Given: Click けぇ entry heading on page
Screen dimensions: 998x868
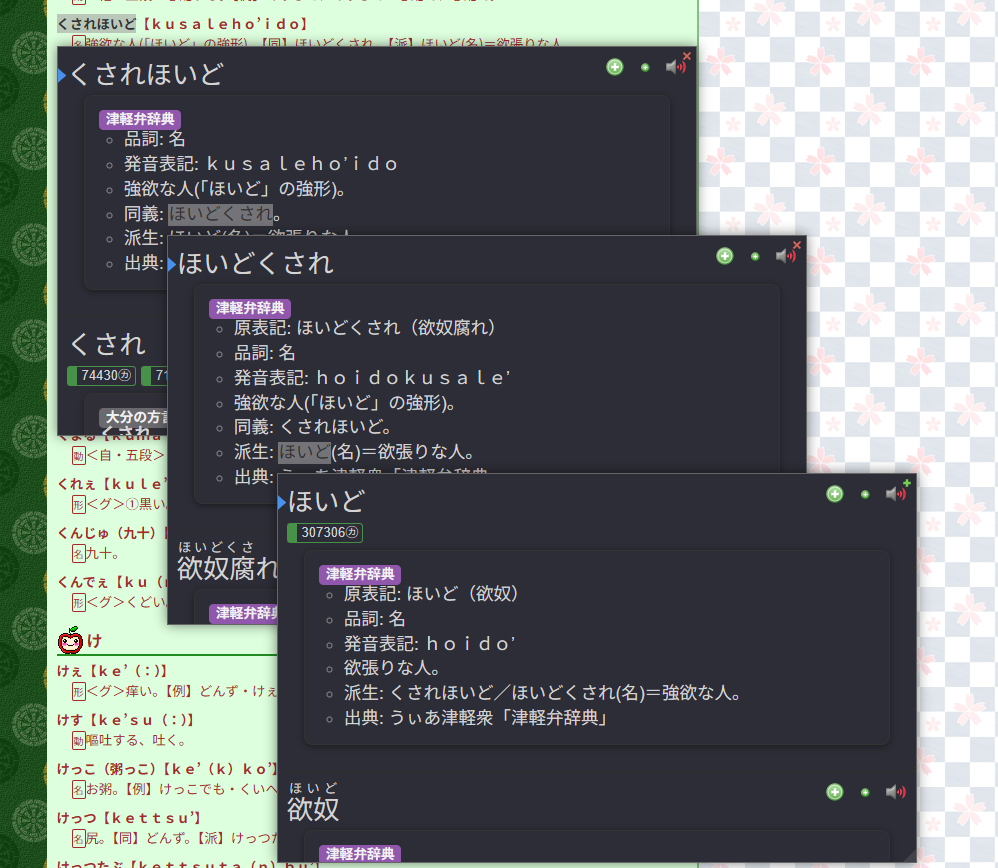Looking at the screenshot, I should pyautogui.click(x=112, y=671).
